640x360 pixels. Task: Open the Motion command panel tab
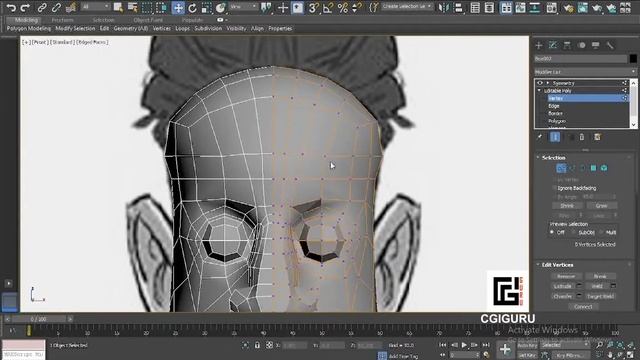pyautogui.click(x=582, y=45)
